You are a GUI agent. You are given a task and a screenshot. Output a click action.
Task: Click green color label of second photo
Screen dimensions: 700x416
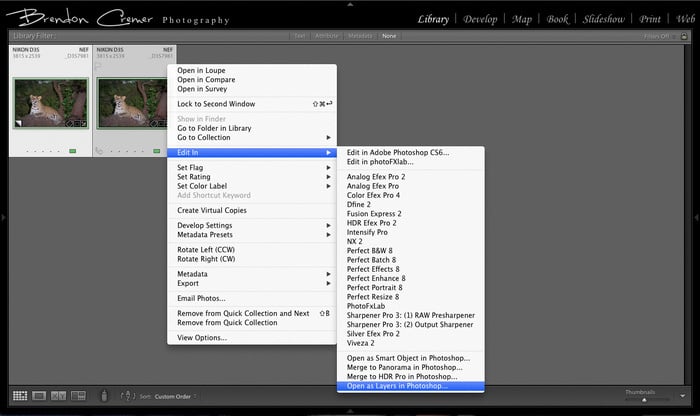tap(157, 151)
